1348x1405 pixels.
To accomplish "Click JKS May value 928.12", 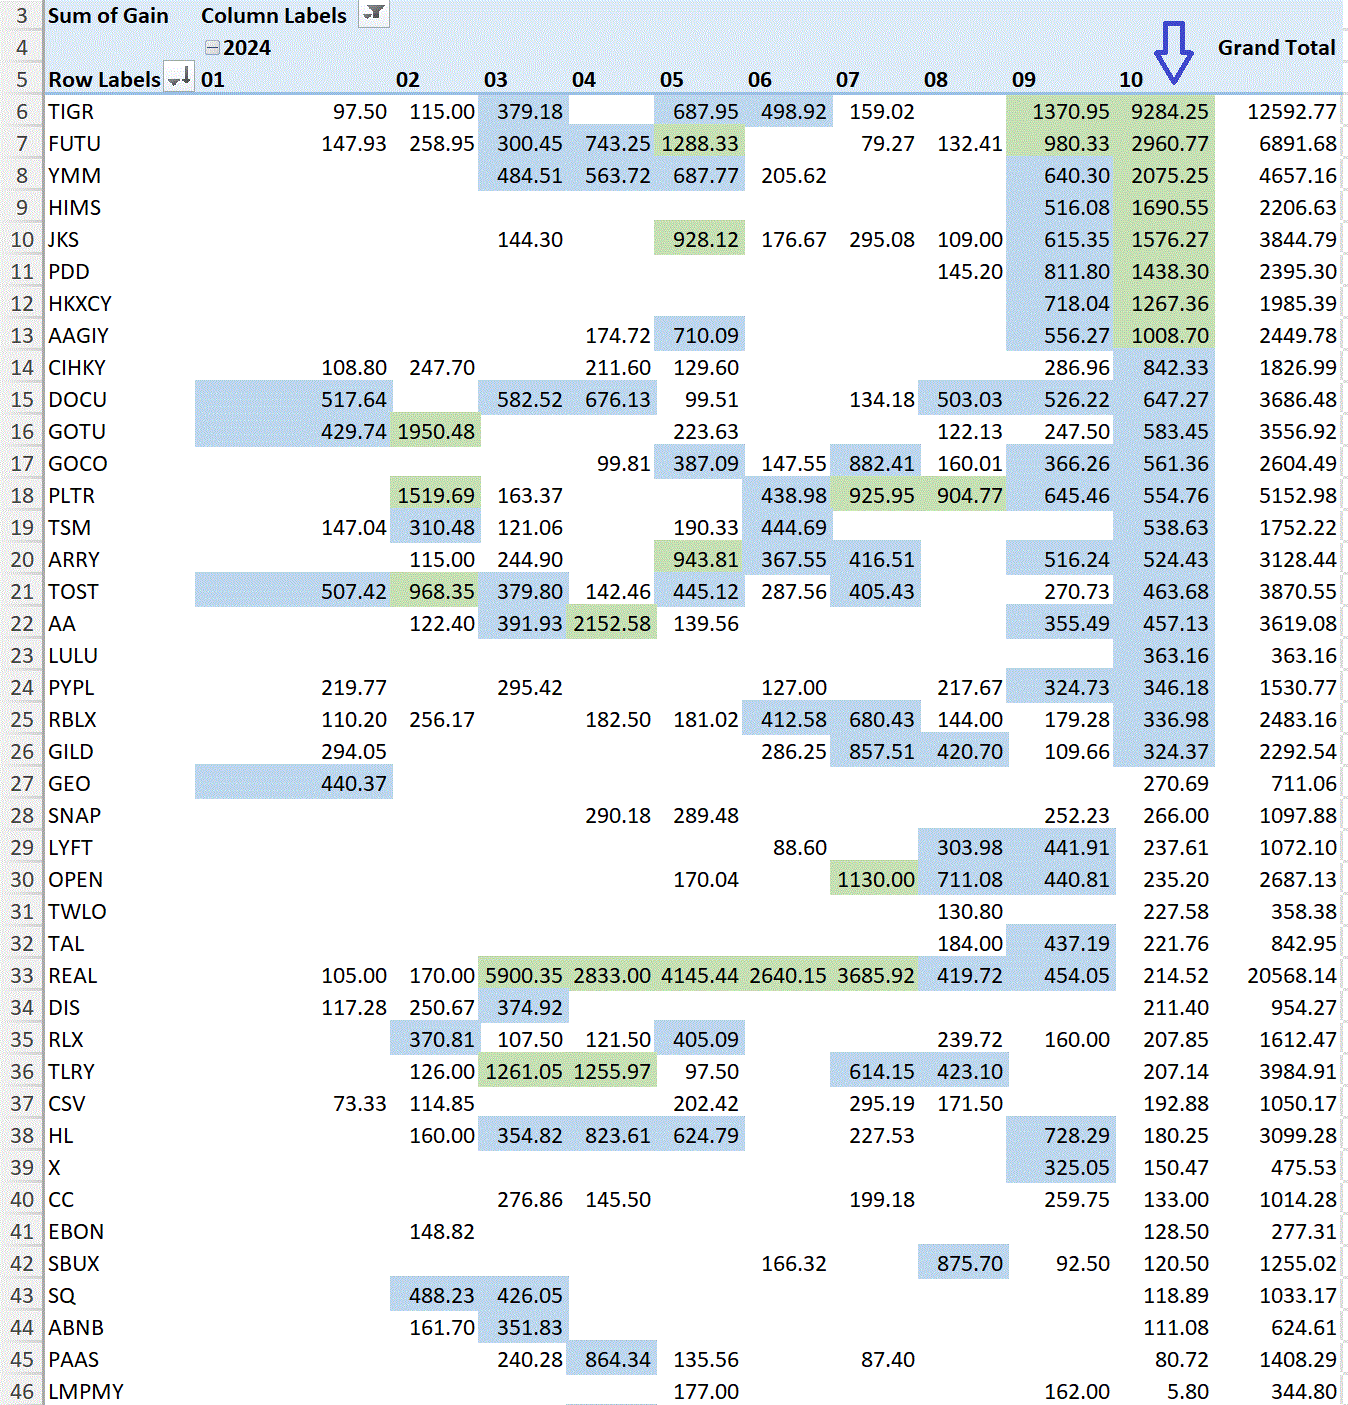I will 706,240.
